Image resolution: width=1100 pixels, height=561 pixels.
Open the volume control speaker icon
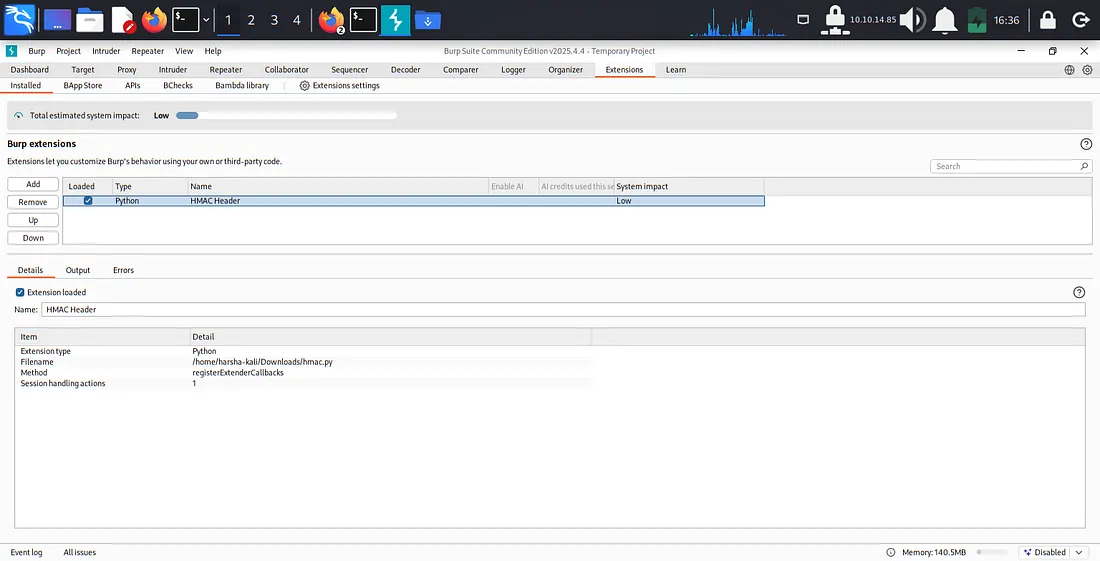click(913, 20)
